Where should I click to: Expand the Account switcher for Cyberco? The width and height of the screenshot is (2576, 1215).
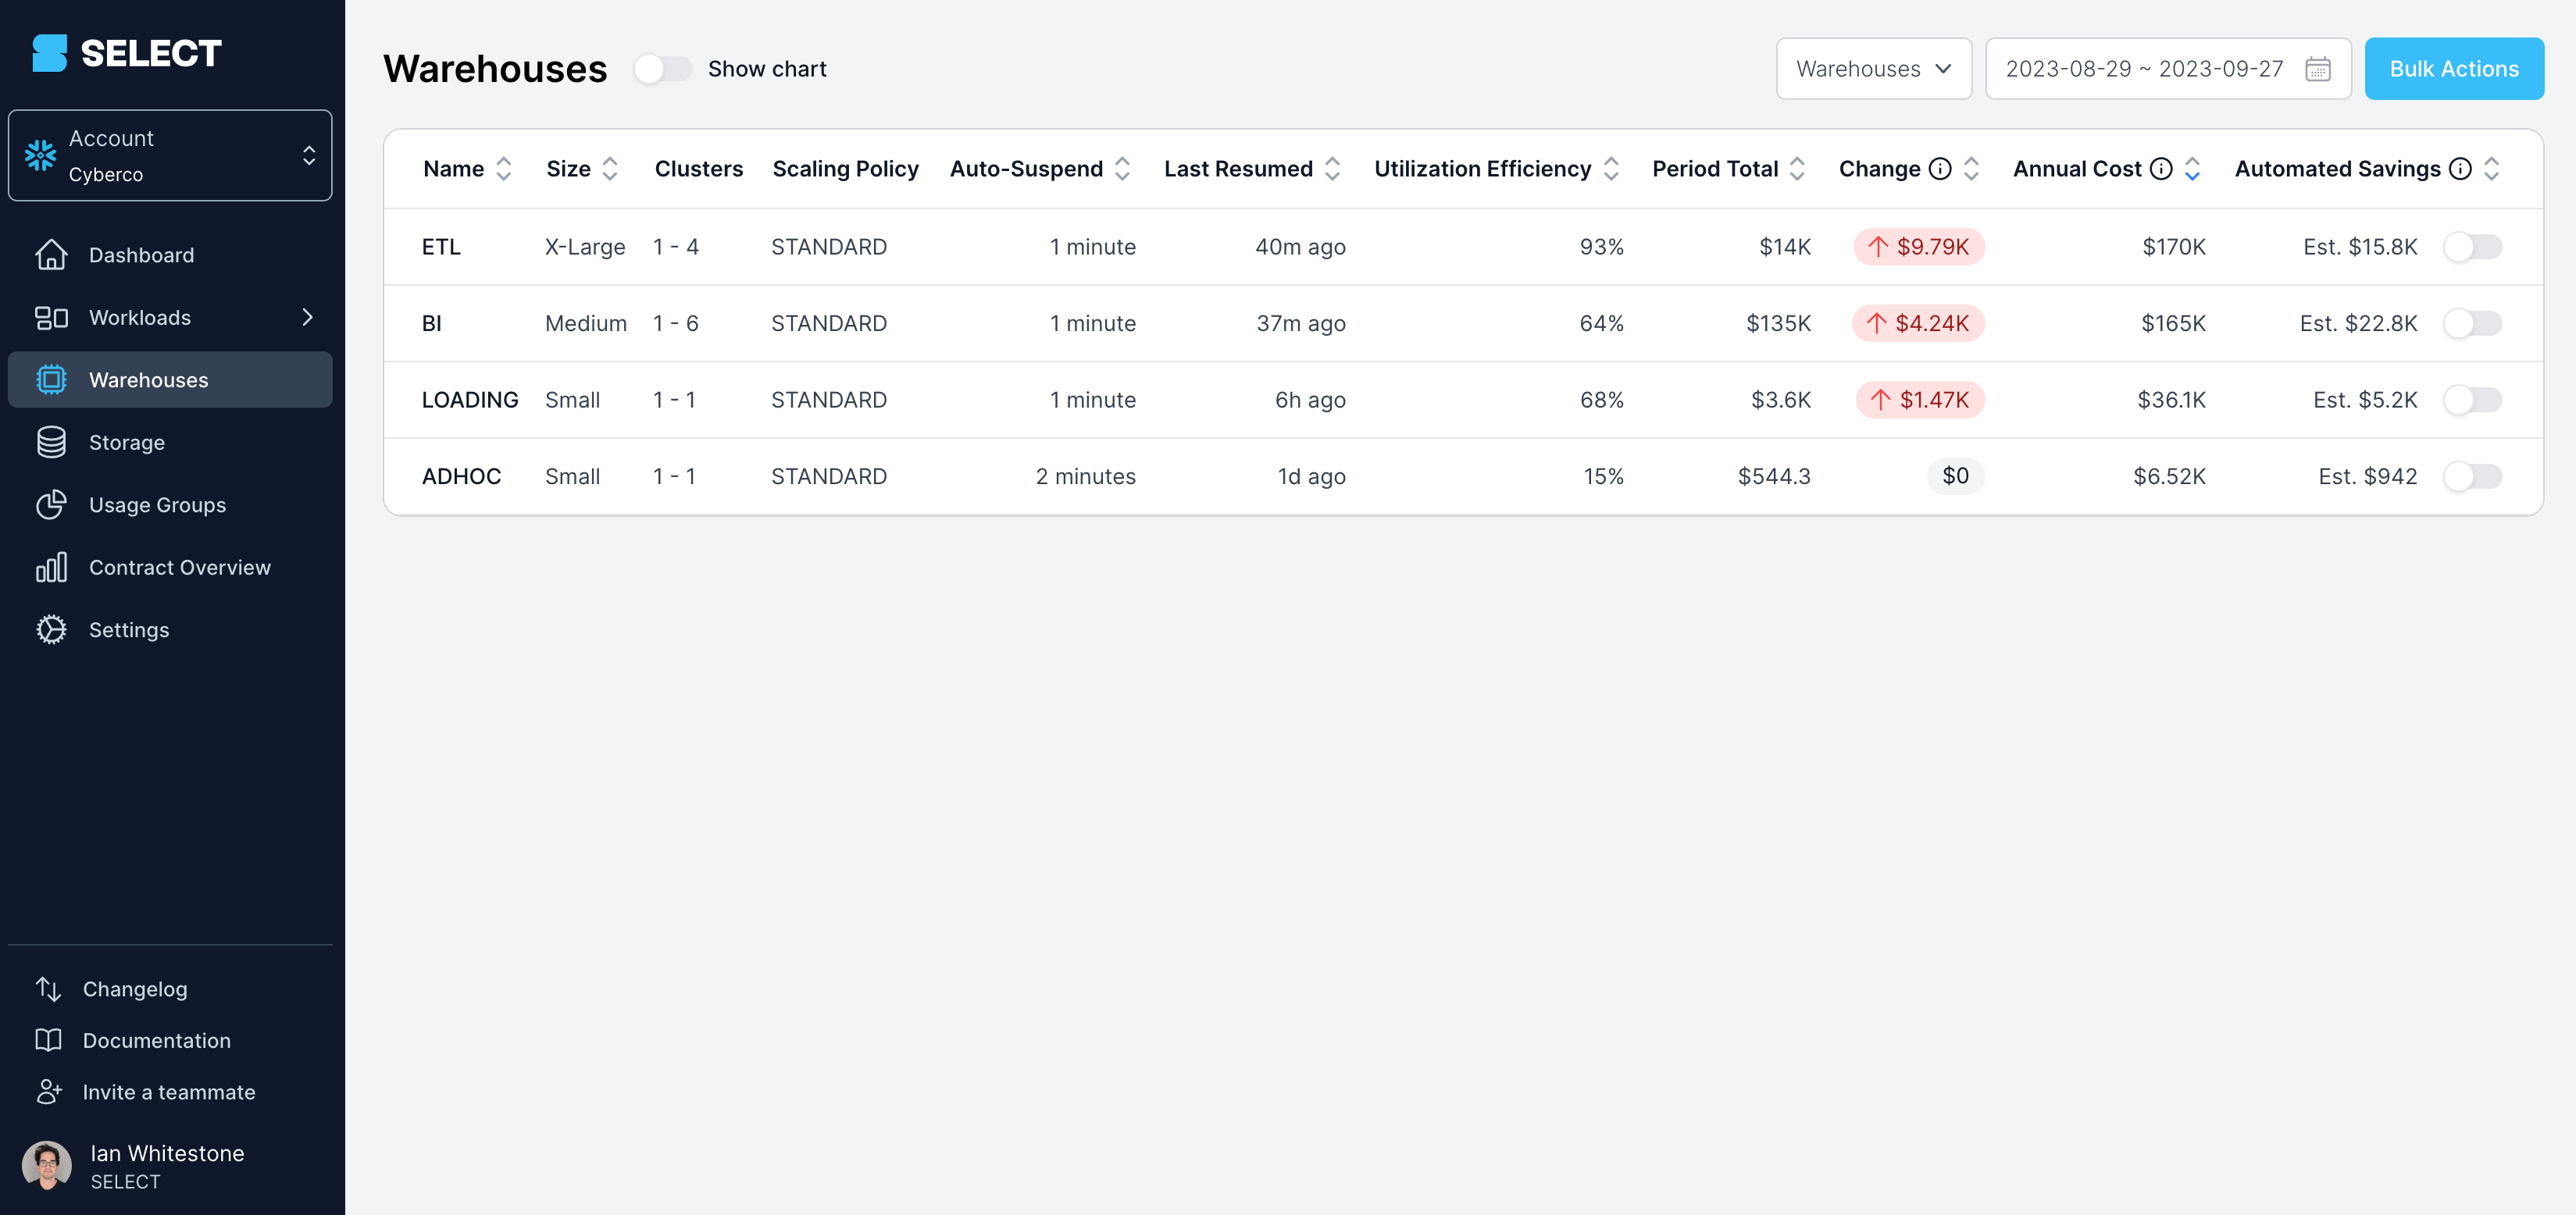[309, 155]
